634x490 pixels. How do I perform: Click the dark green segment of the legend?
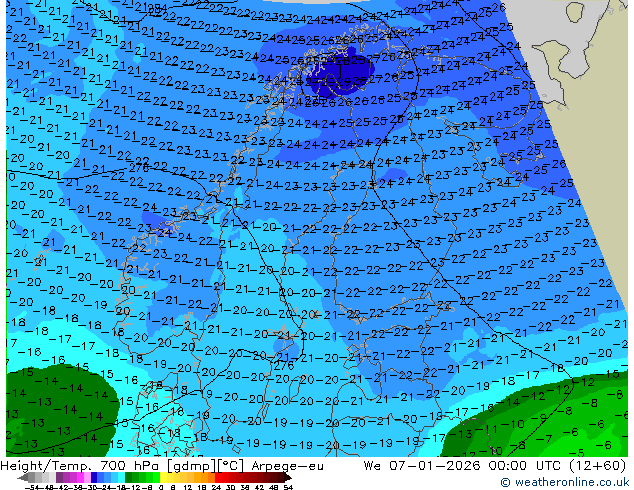coord(129,478)
